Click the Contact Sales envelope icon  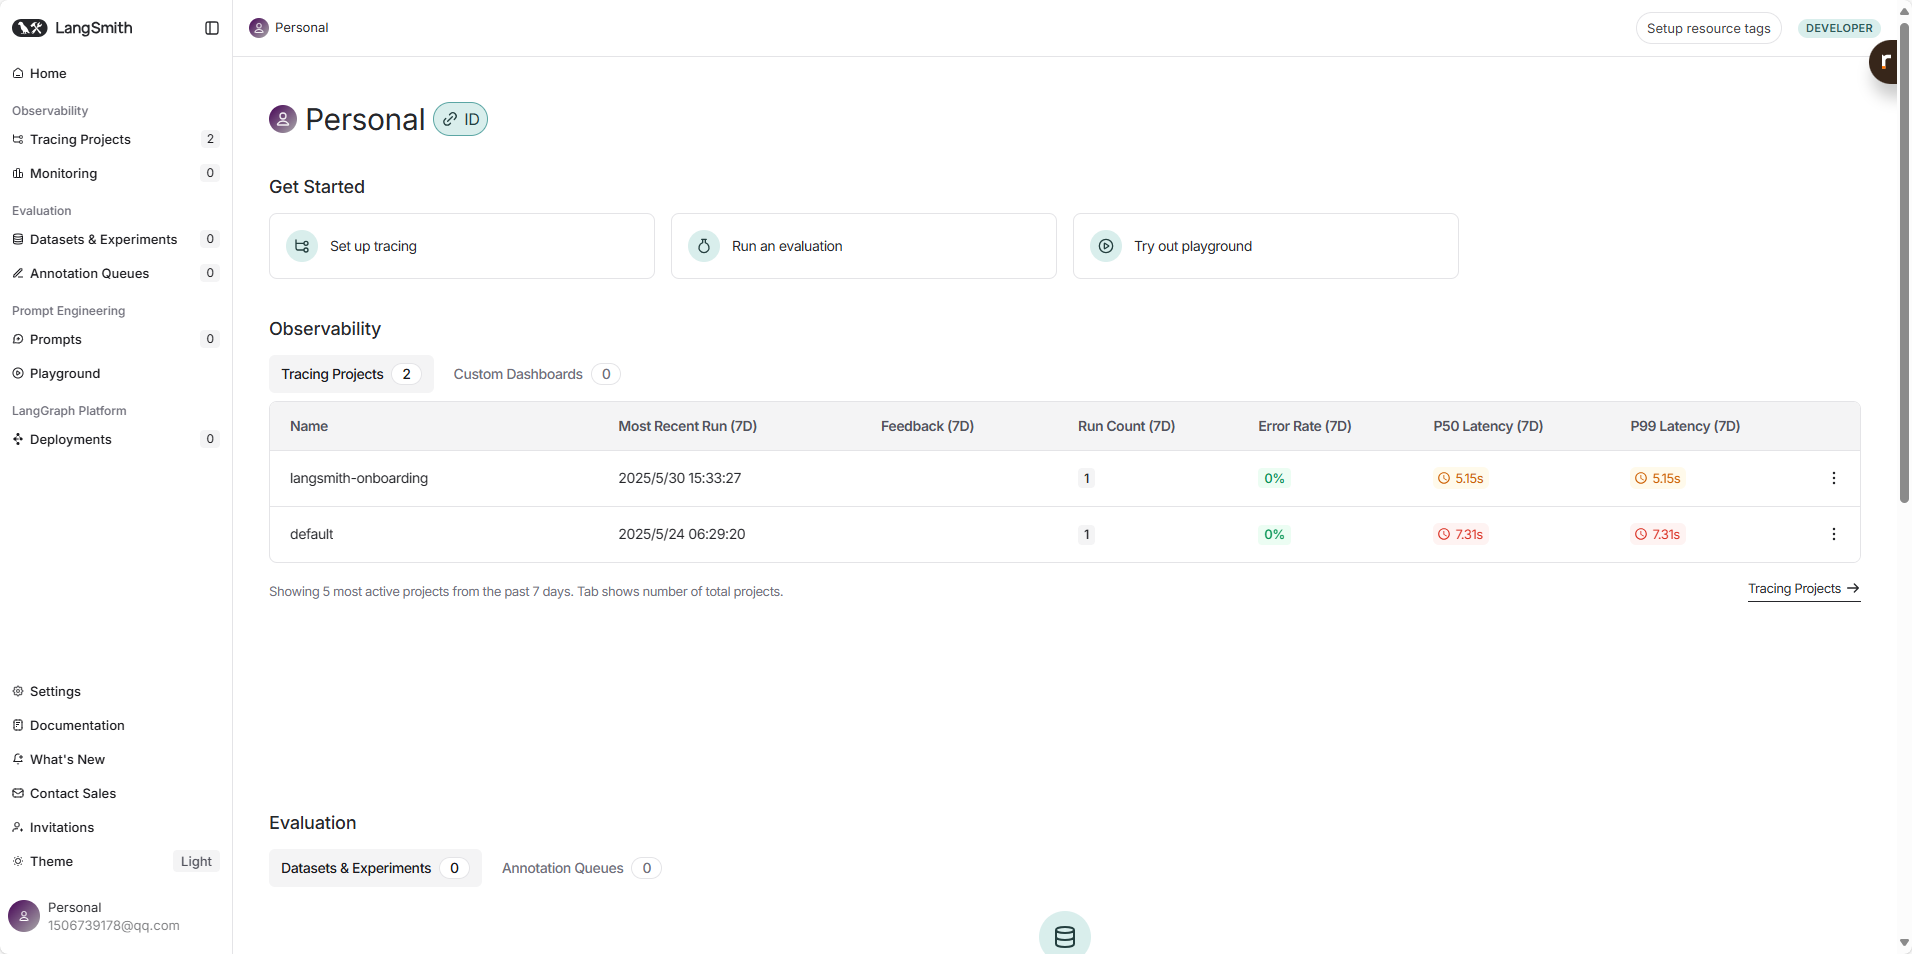18,793
